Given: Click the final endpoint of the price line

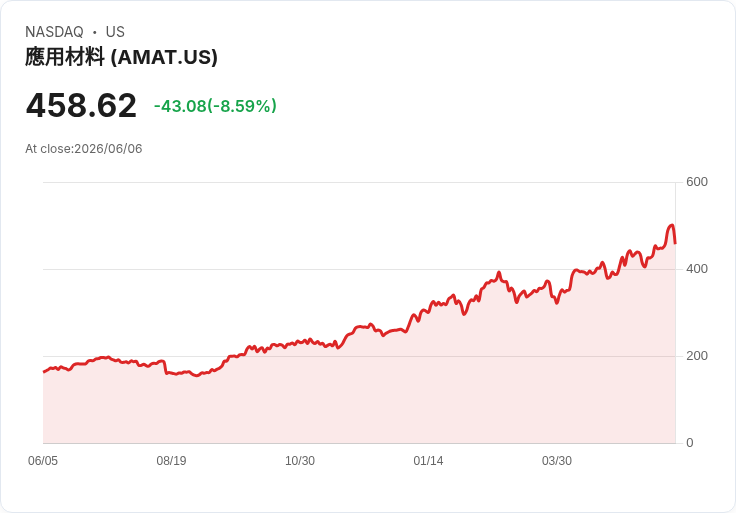Looking at the screenshot, I should [x=675, y=243].
